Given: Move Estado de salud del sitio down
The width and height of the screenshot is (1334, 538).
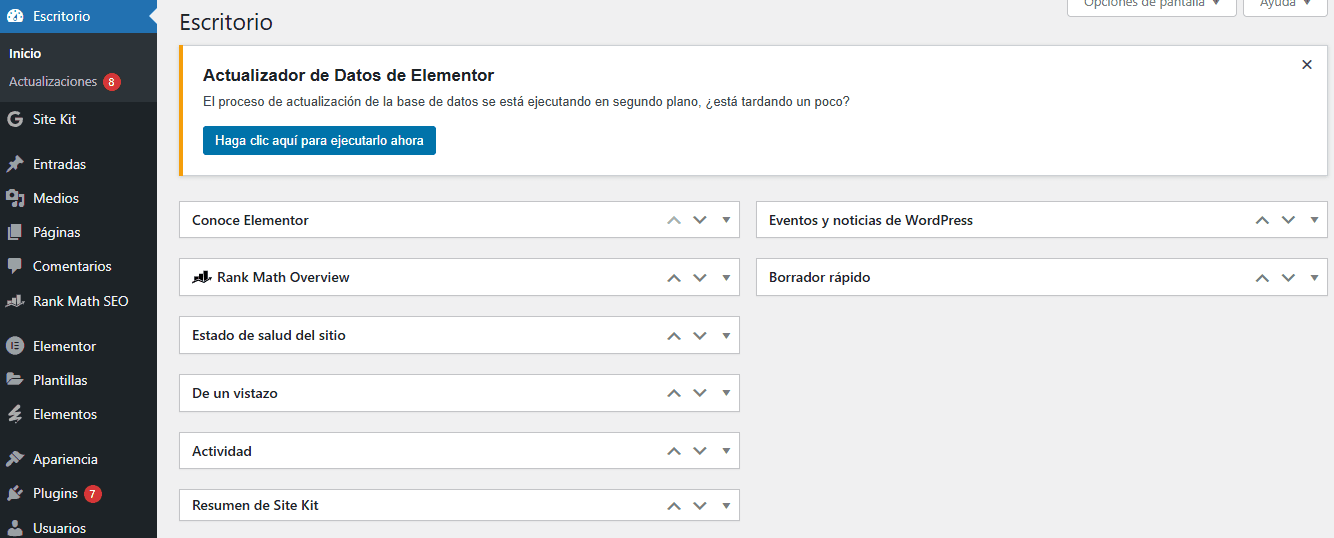Looking at the screenshot, I should pos(700,336).
